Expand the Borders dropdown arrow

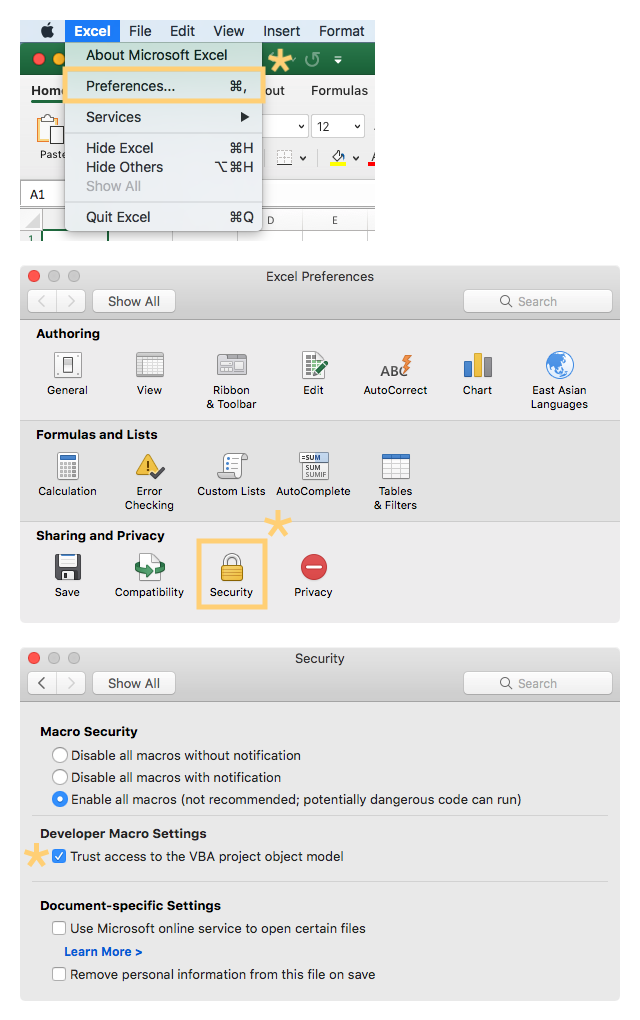coord(303,158)
